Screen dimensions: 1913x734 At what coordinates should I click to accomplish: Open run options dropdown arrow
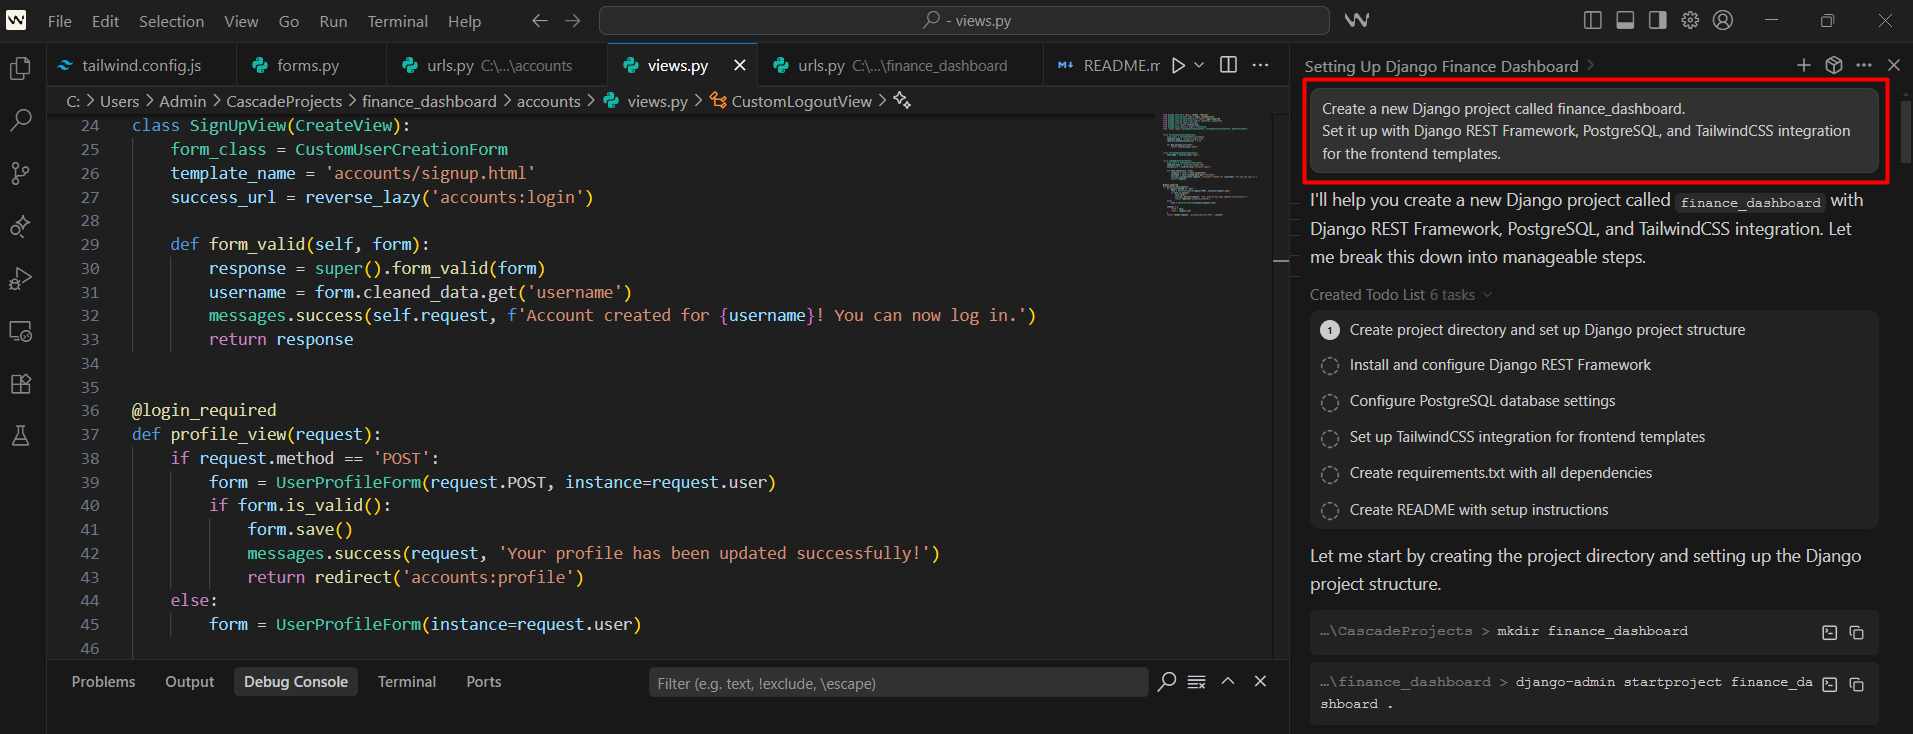pyautogui.click(x=1199, y=65)
